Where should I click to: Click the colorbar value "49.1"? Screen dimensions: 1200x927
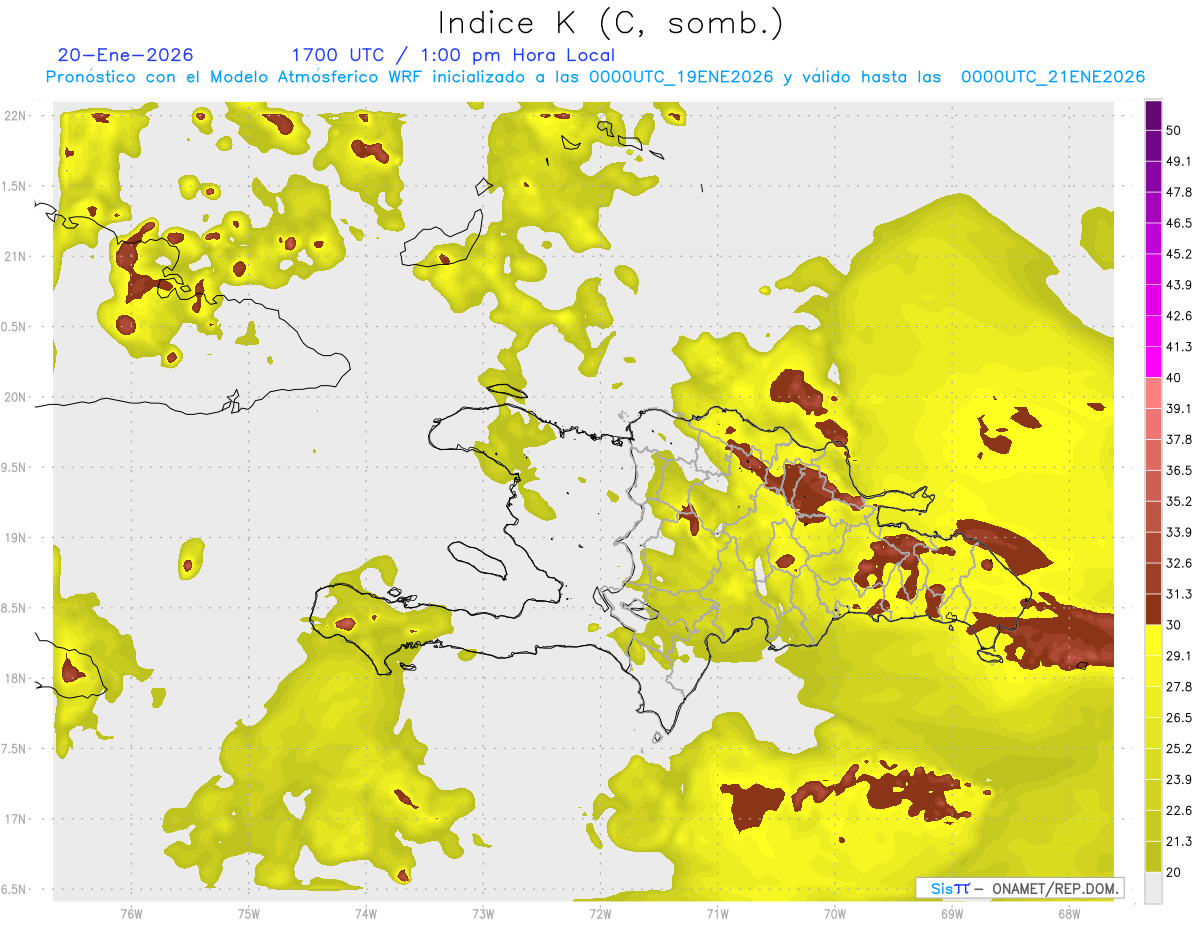1179,161
